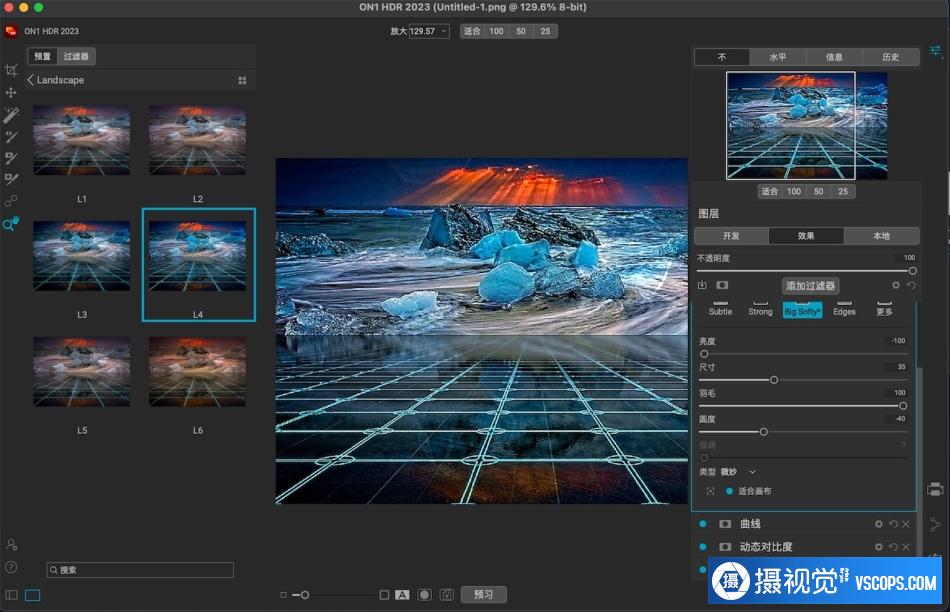Screen dimensions: 950x612
Task: Click the thumbnail size slider at bottom
Action: pos(305,595)
